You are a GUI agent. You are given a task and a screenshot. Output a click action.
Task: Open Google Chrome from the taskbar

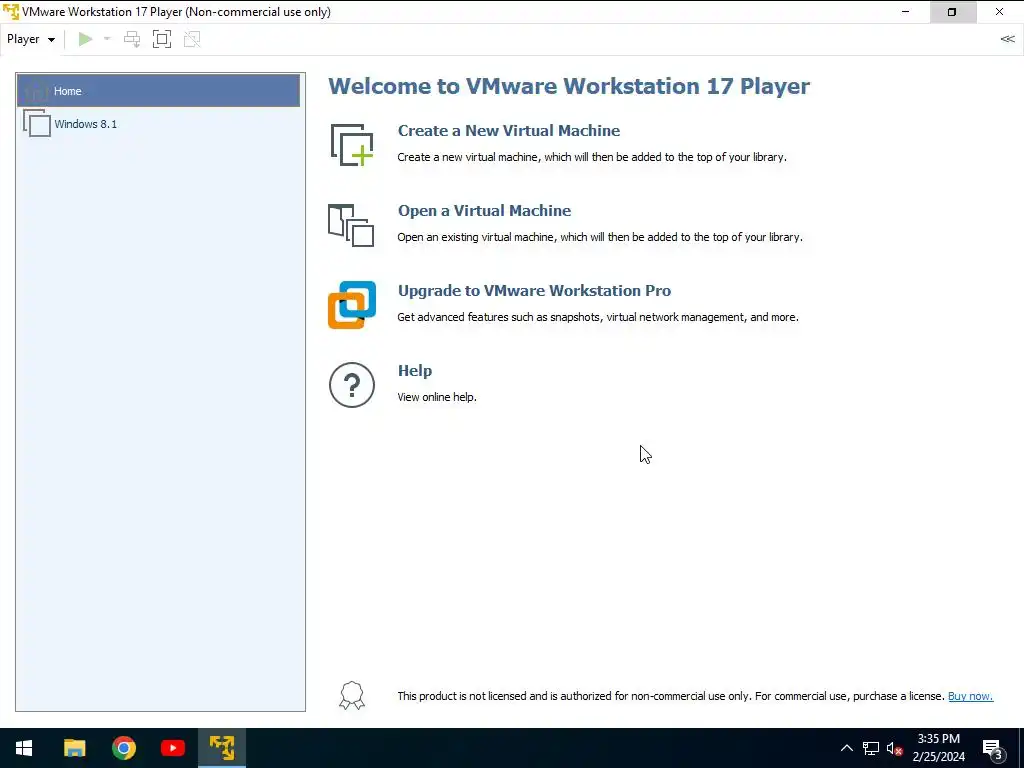tap(123, 748)
